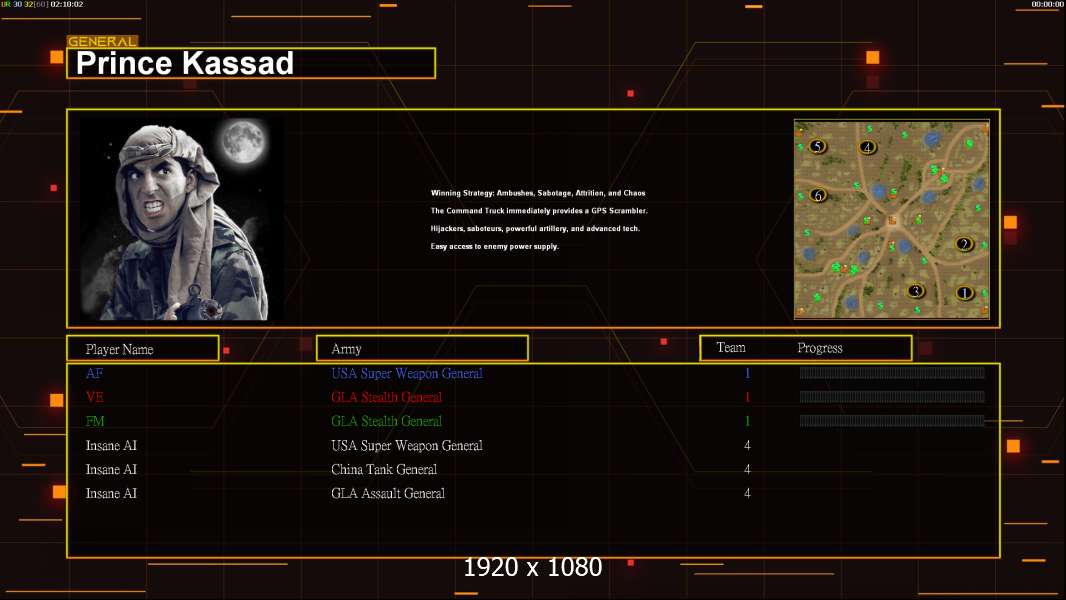
Task: Click red GLA Stealth General army text
Action: [386, 397]
